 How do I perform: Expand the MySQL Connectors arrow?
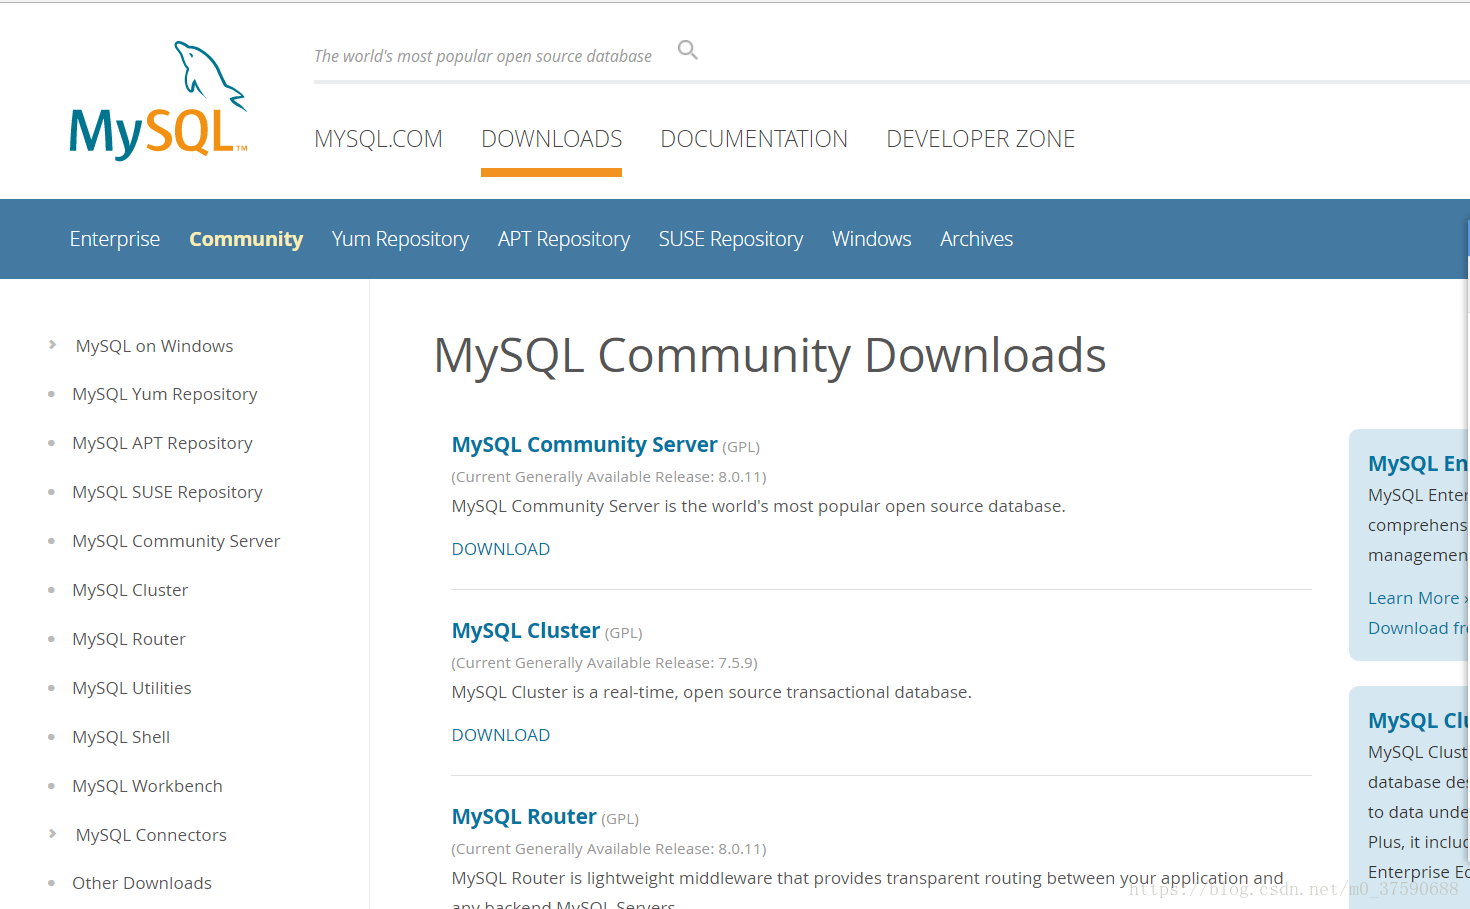(x=52, y=834)
